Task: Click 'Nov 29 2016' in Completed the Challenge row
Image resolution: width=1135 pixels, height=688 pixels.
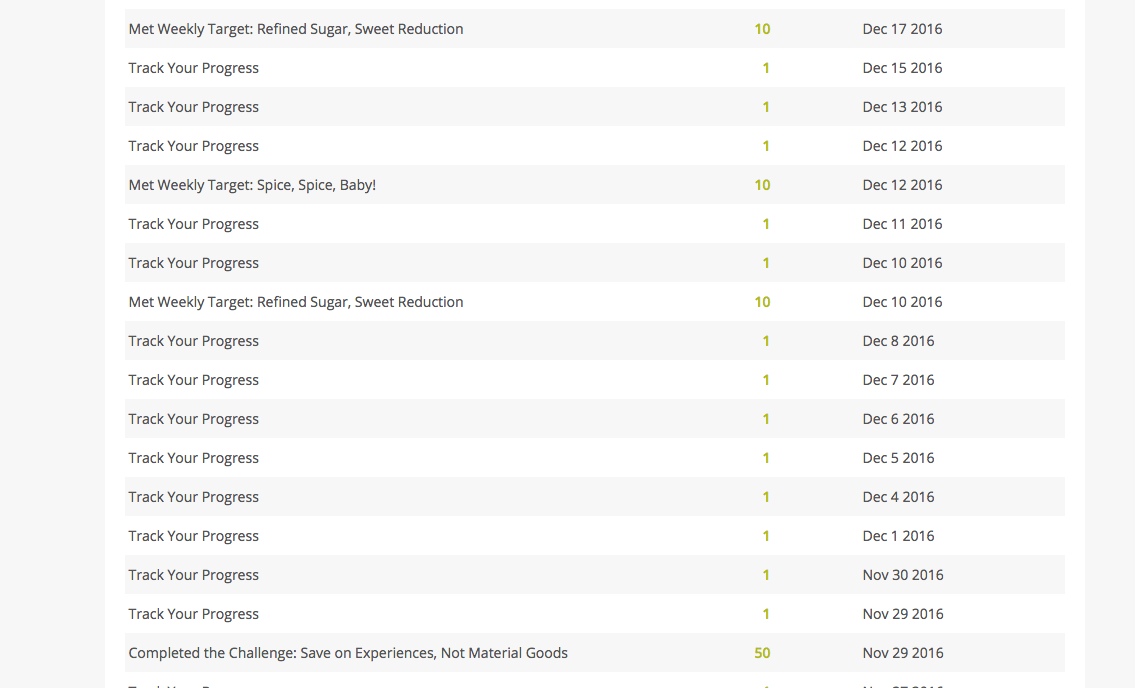Action: 903,653
